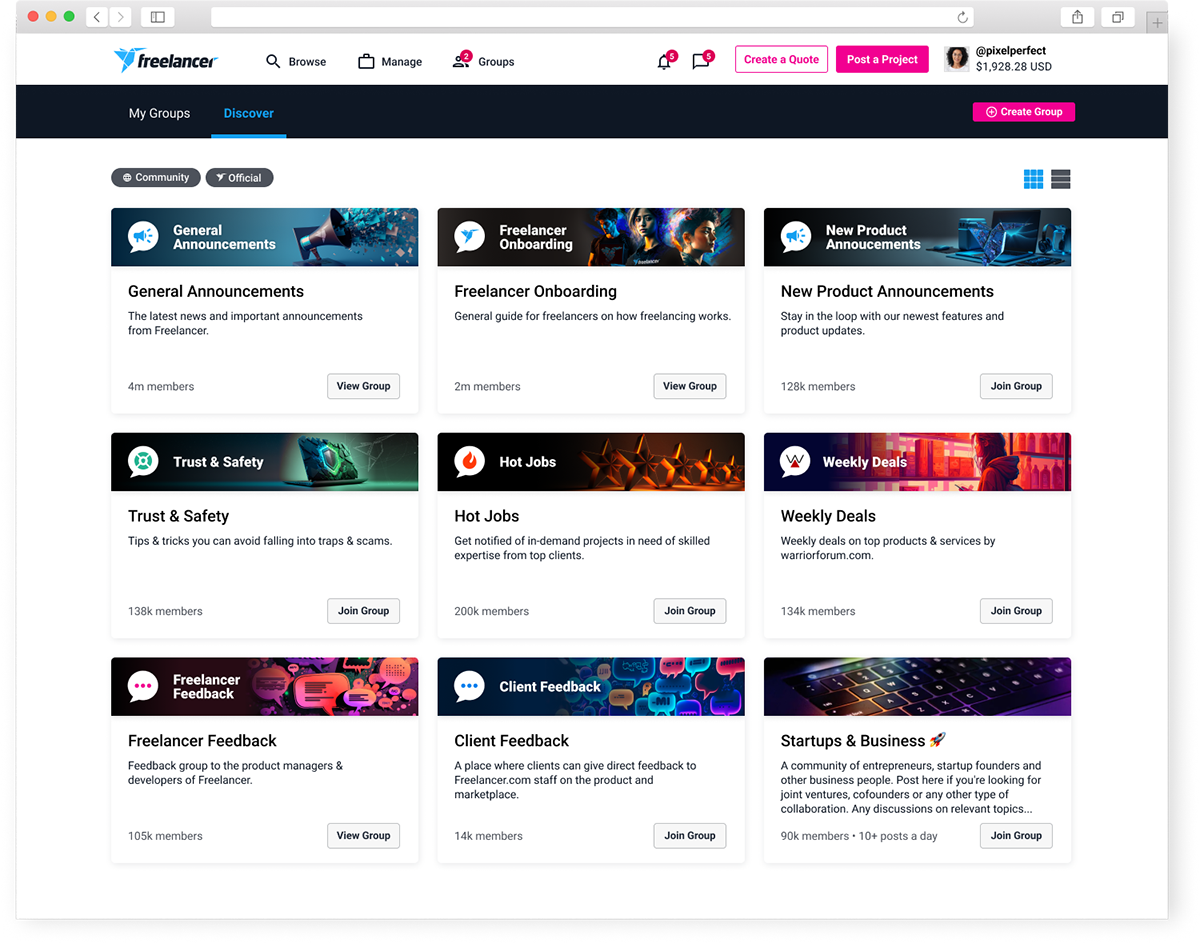This screenshot has height=943, width=1200.
Task: Open the Manage menu
Action: click(390, 62)
